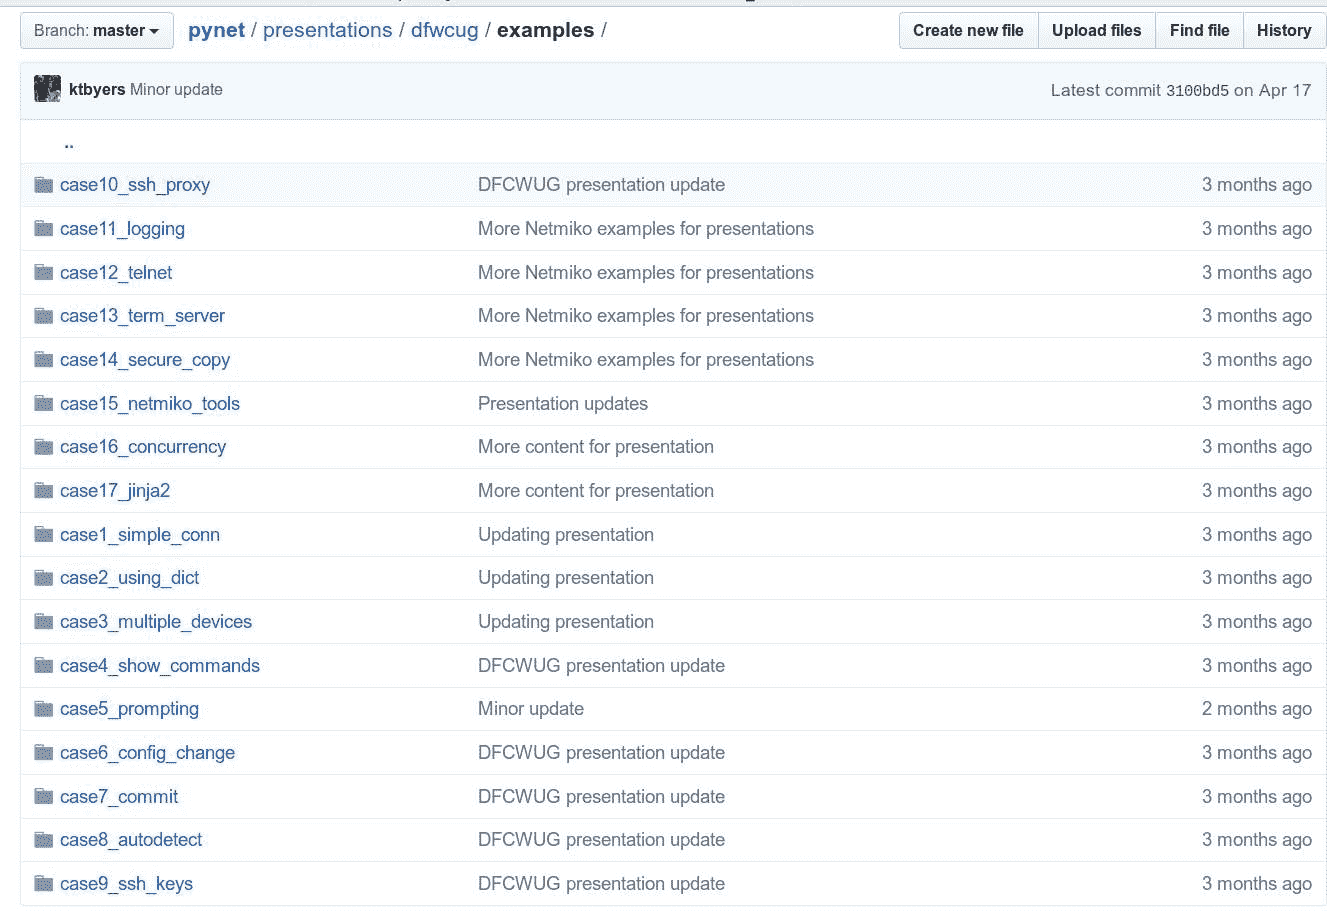Click folder icon beside case14_secure_copy
This screenshot has width=1327, height=911.
(43, 359)
